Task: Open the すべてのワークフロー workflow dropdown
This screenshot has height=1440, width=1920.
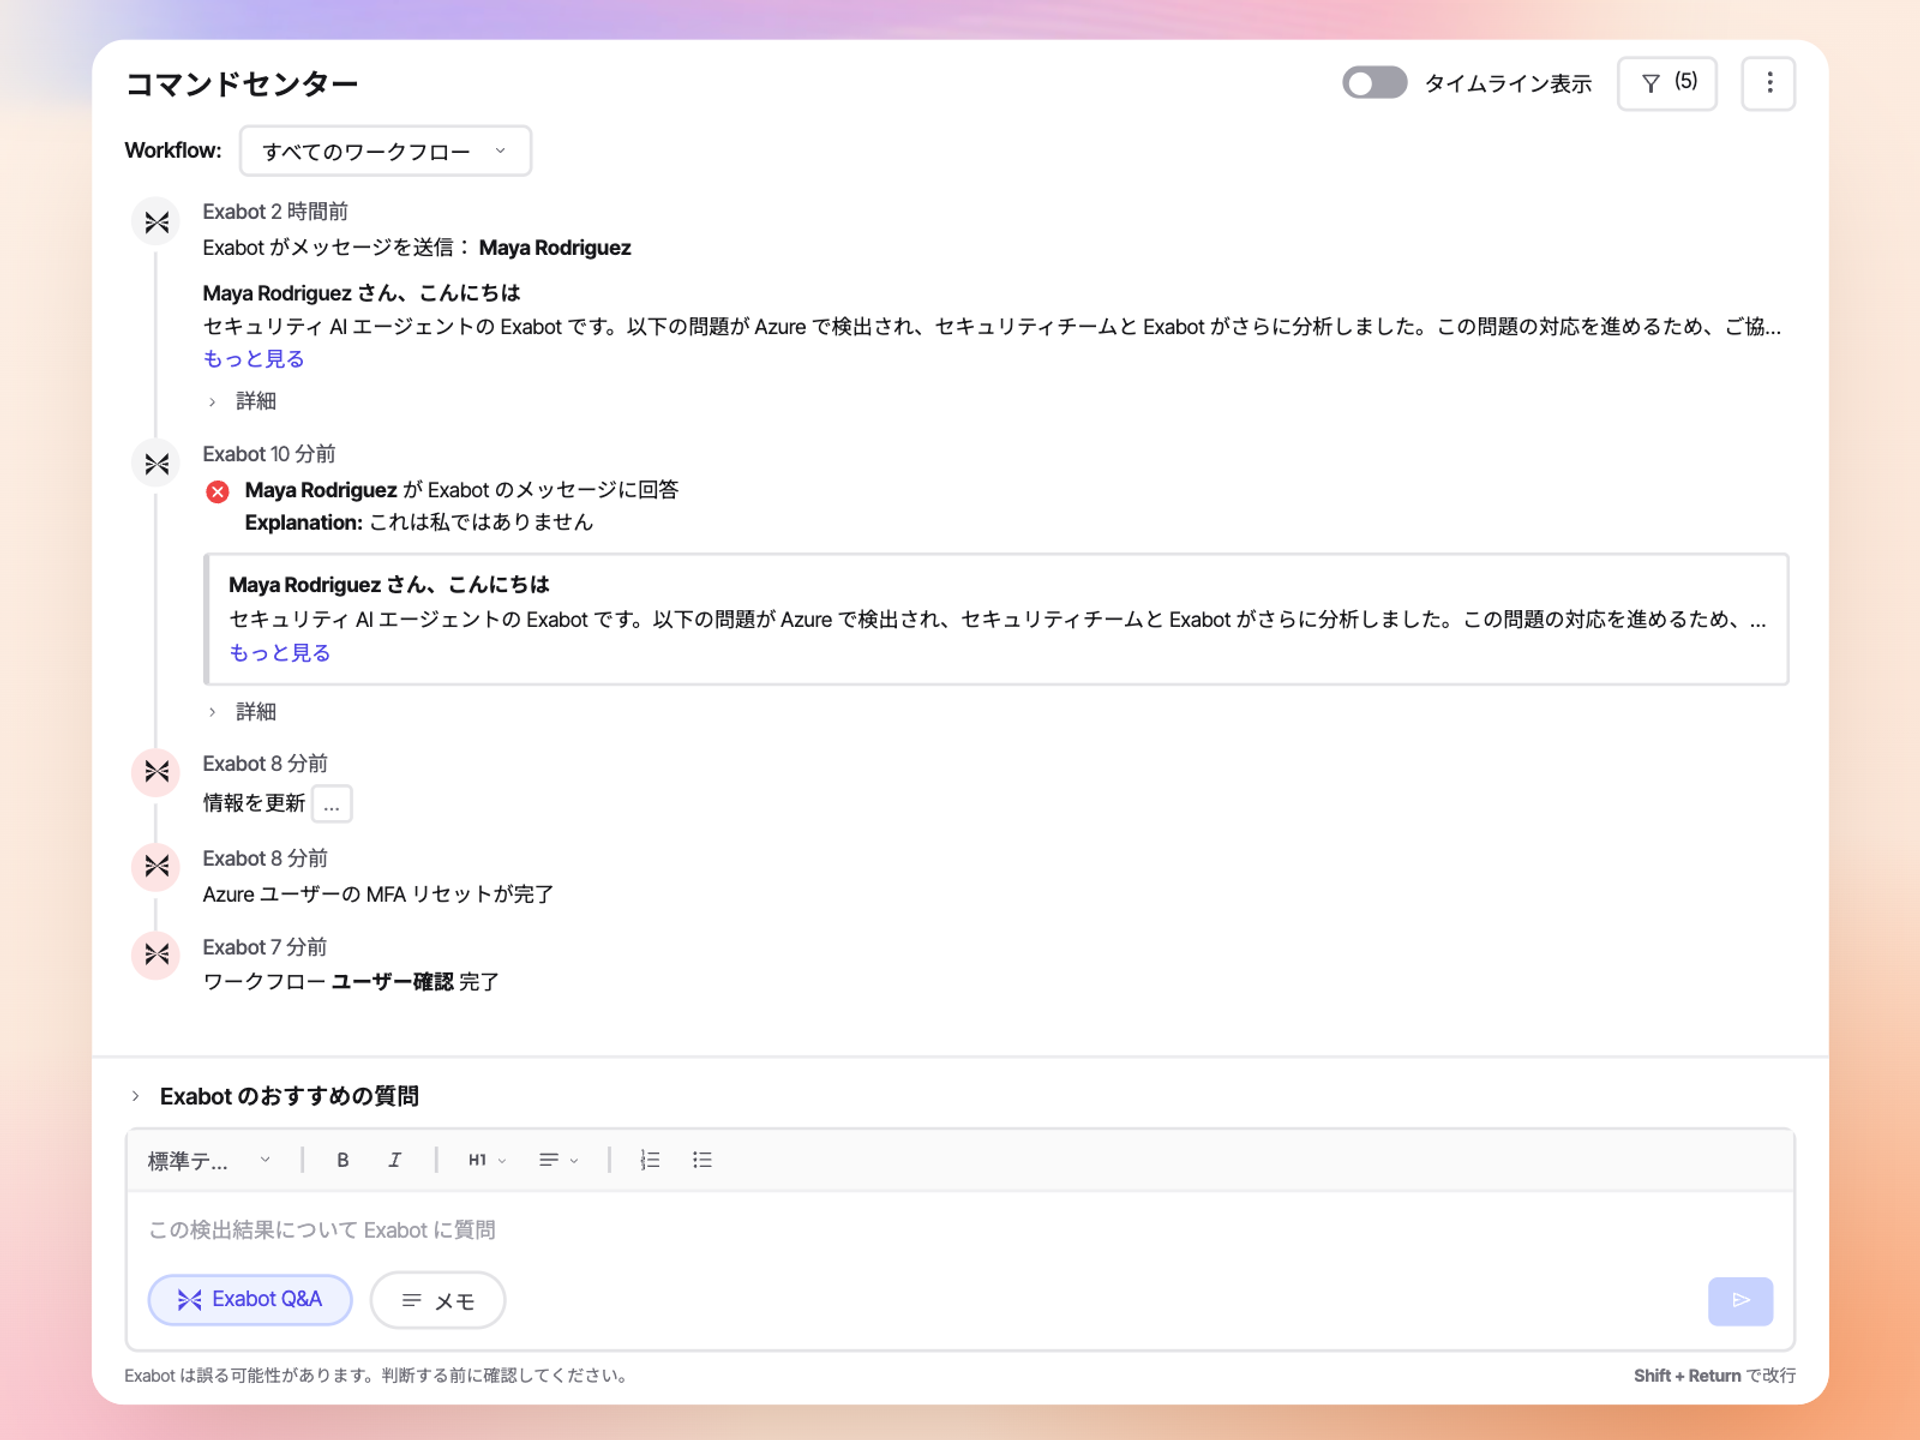Action: click(x=385, y=151)
